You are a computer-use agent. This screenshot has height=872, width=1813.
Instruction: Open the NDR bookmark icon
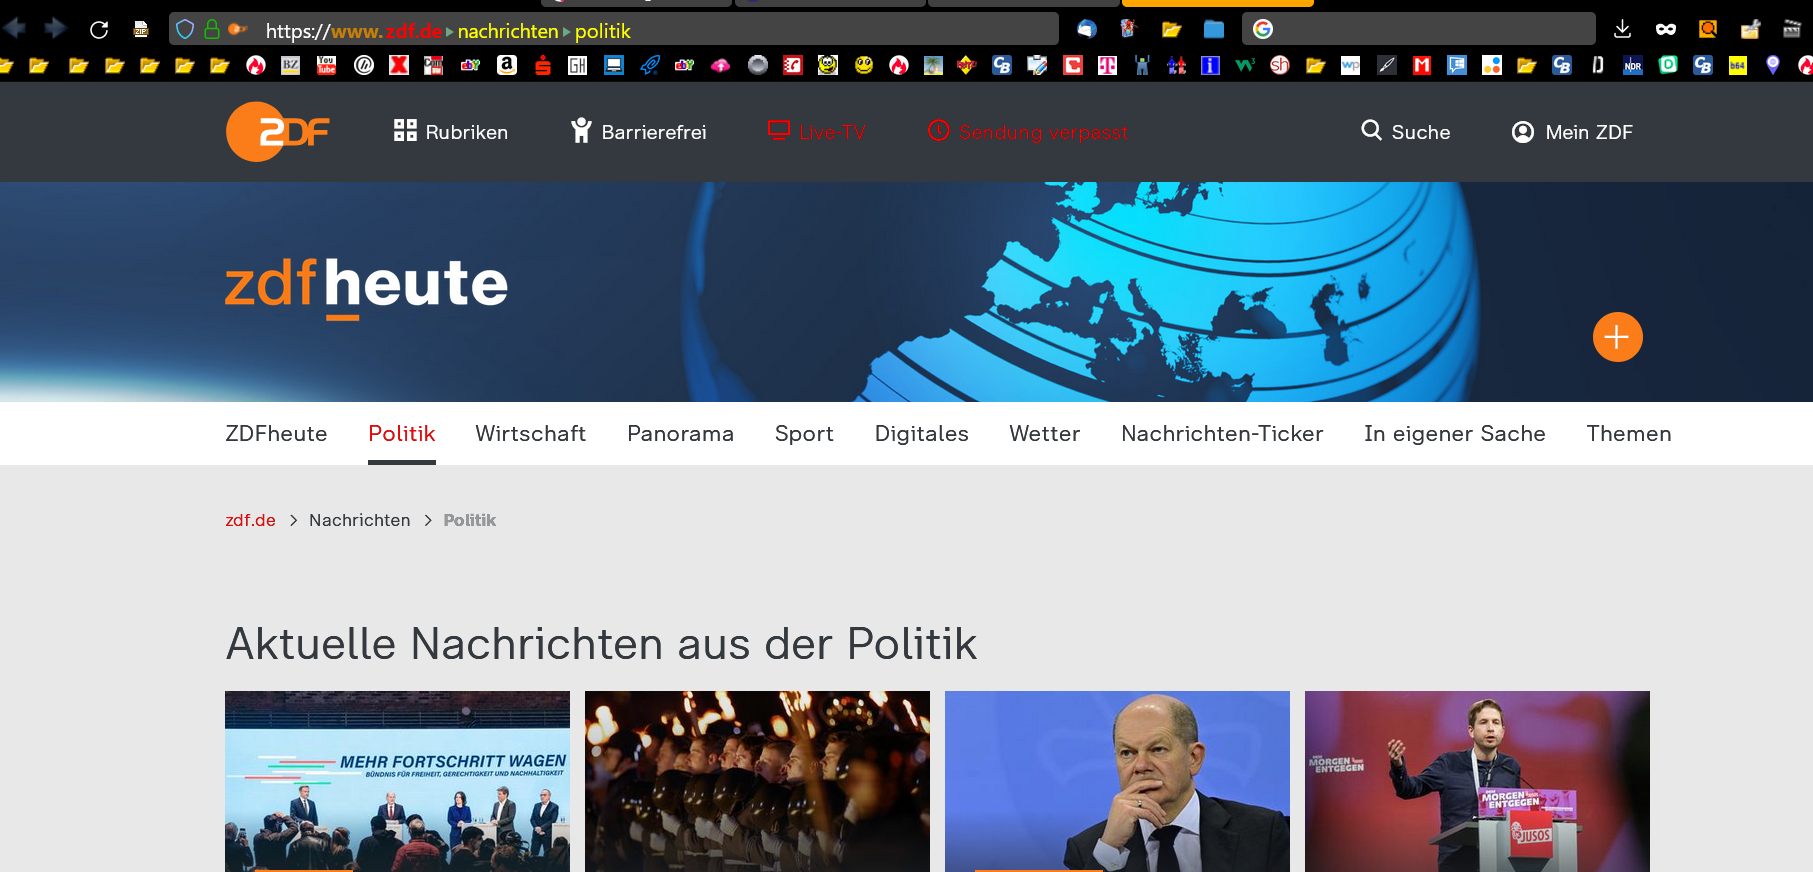click(1633, 66)
